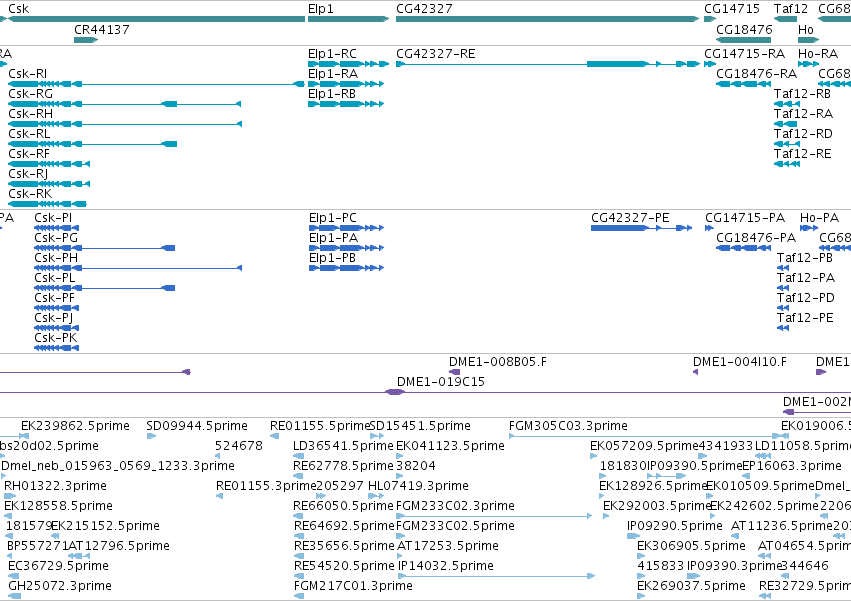Click the EK041123.5prime EST label
This screenshot has width=851, height=601.
450,446
